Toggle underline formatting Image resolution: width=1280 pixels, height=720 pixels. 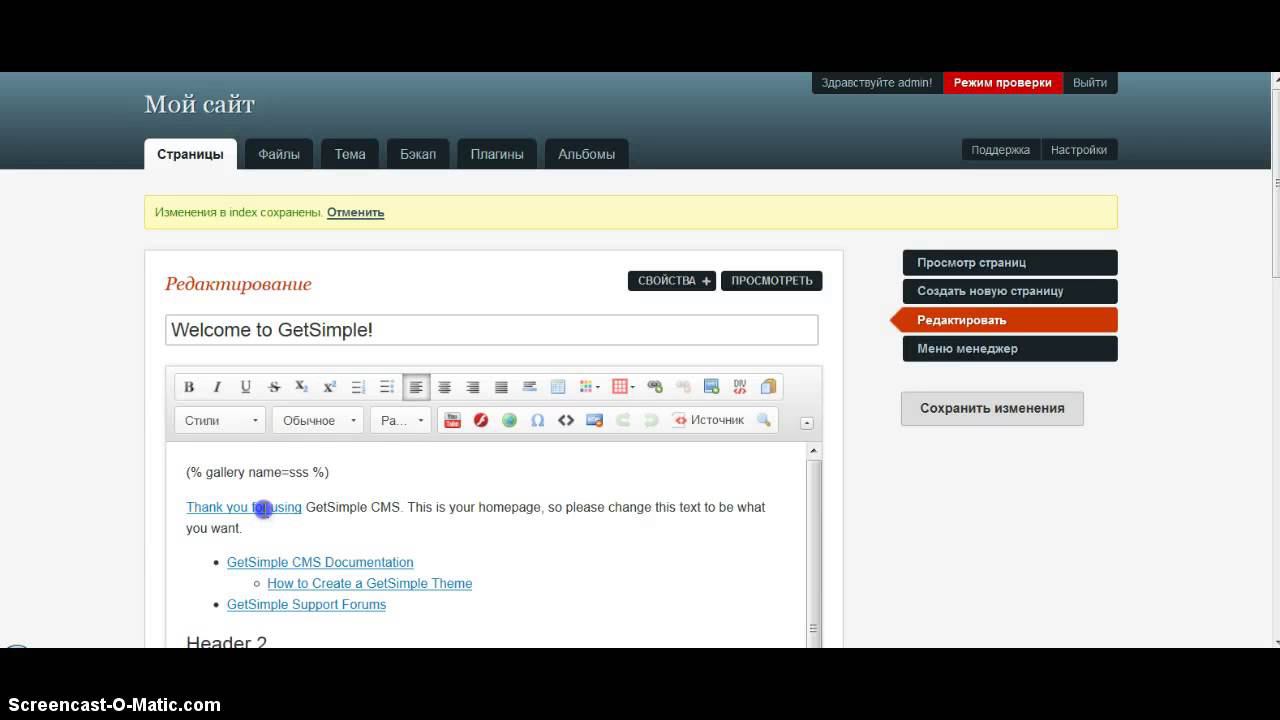tap(245, 387)
